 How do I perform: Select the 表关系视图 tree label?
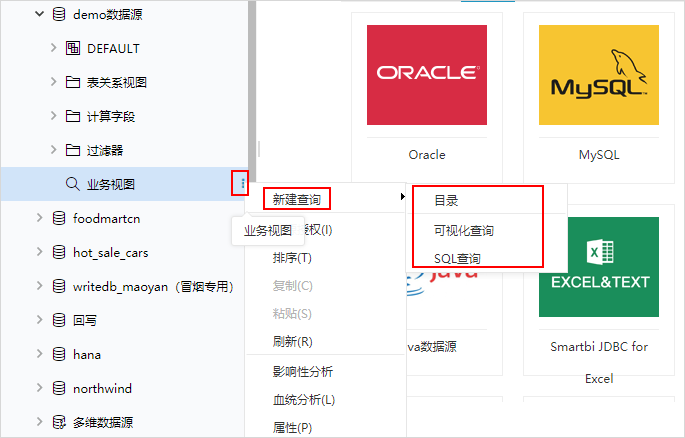tap(116, 82)
